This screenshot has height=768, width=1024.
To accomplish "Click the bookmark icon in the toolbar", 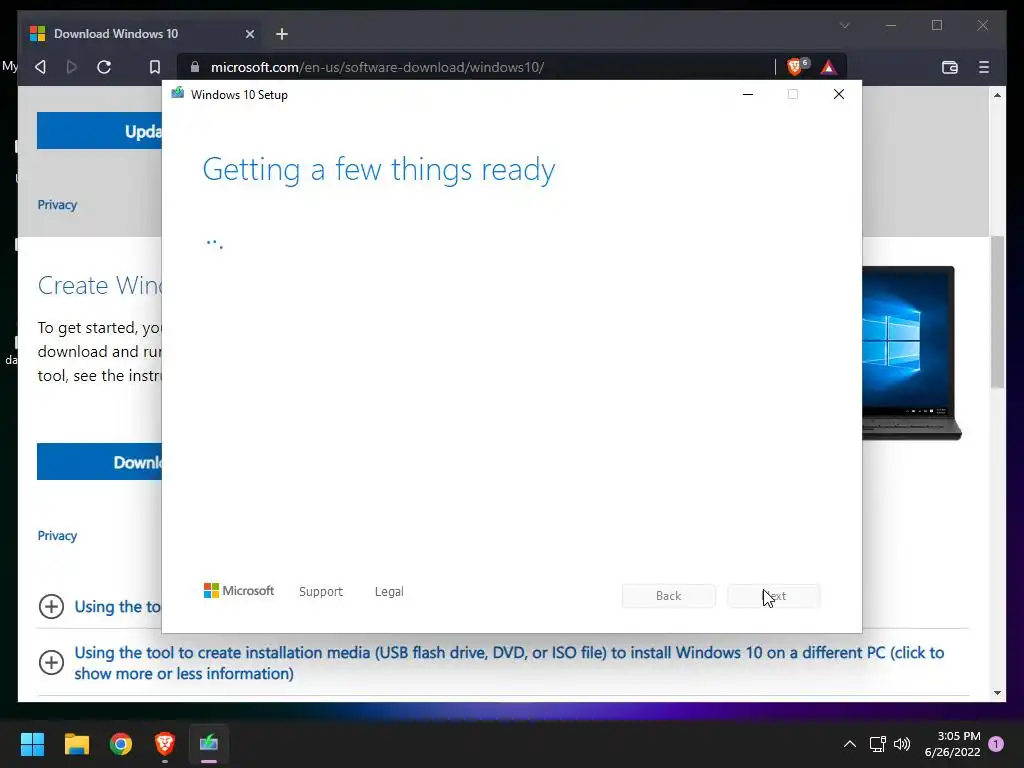I will 155,67.
